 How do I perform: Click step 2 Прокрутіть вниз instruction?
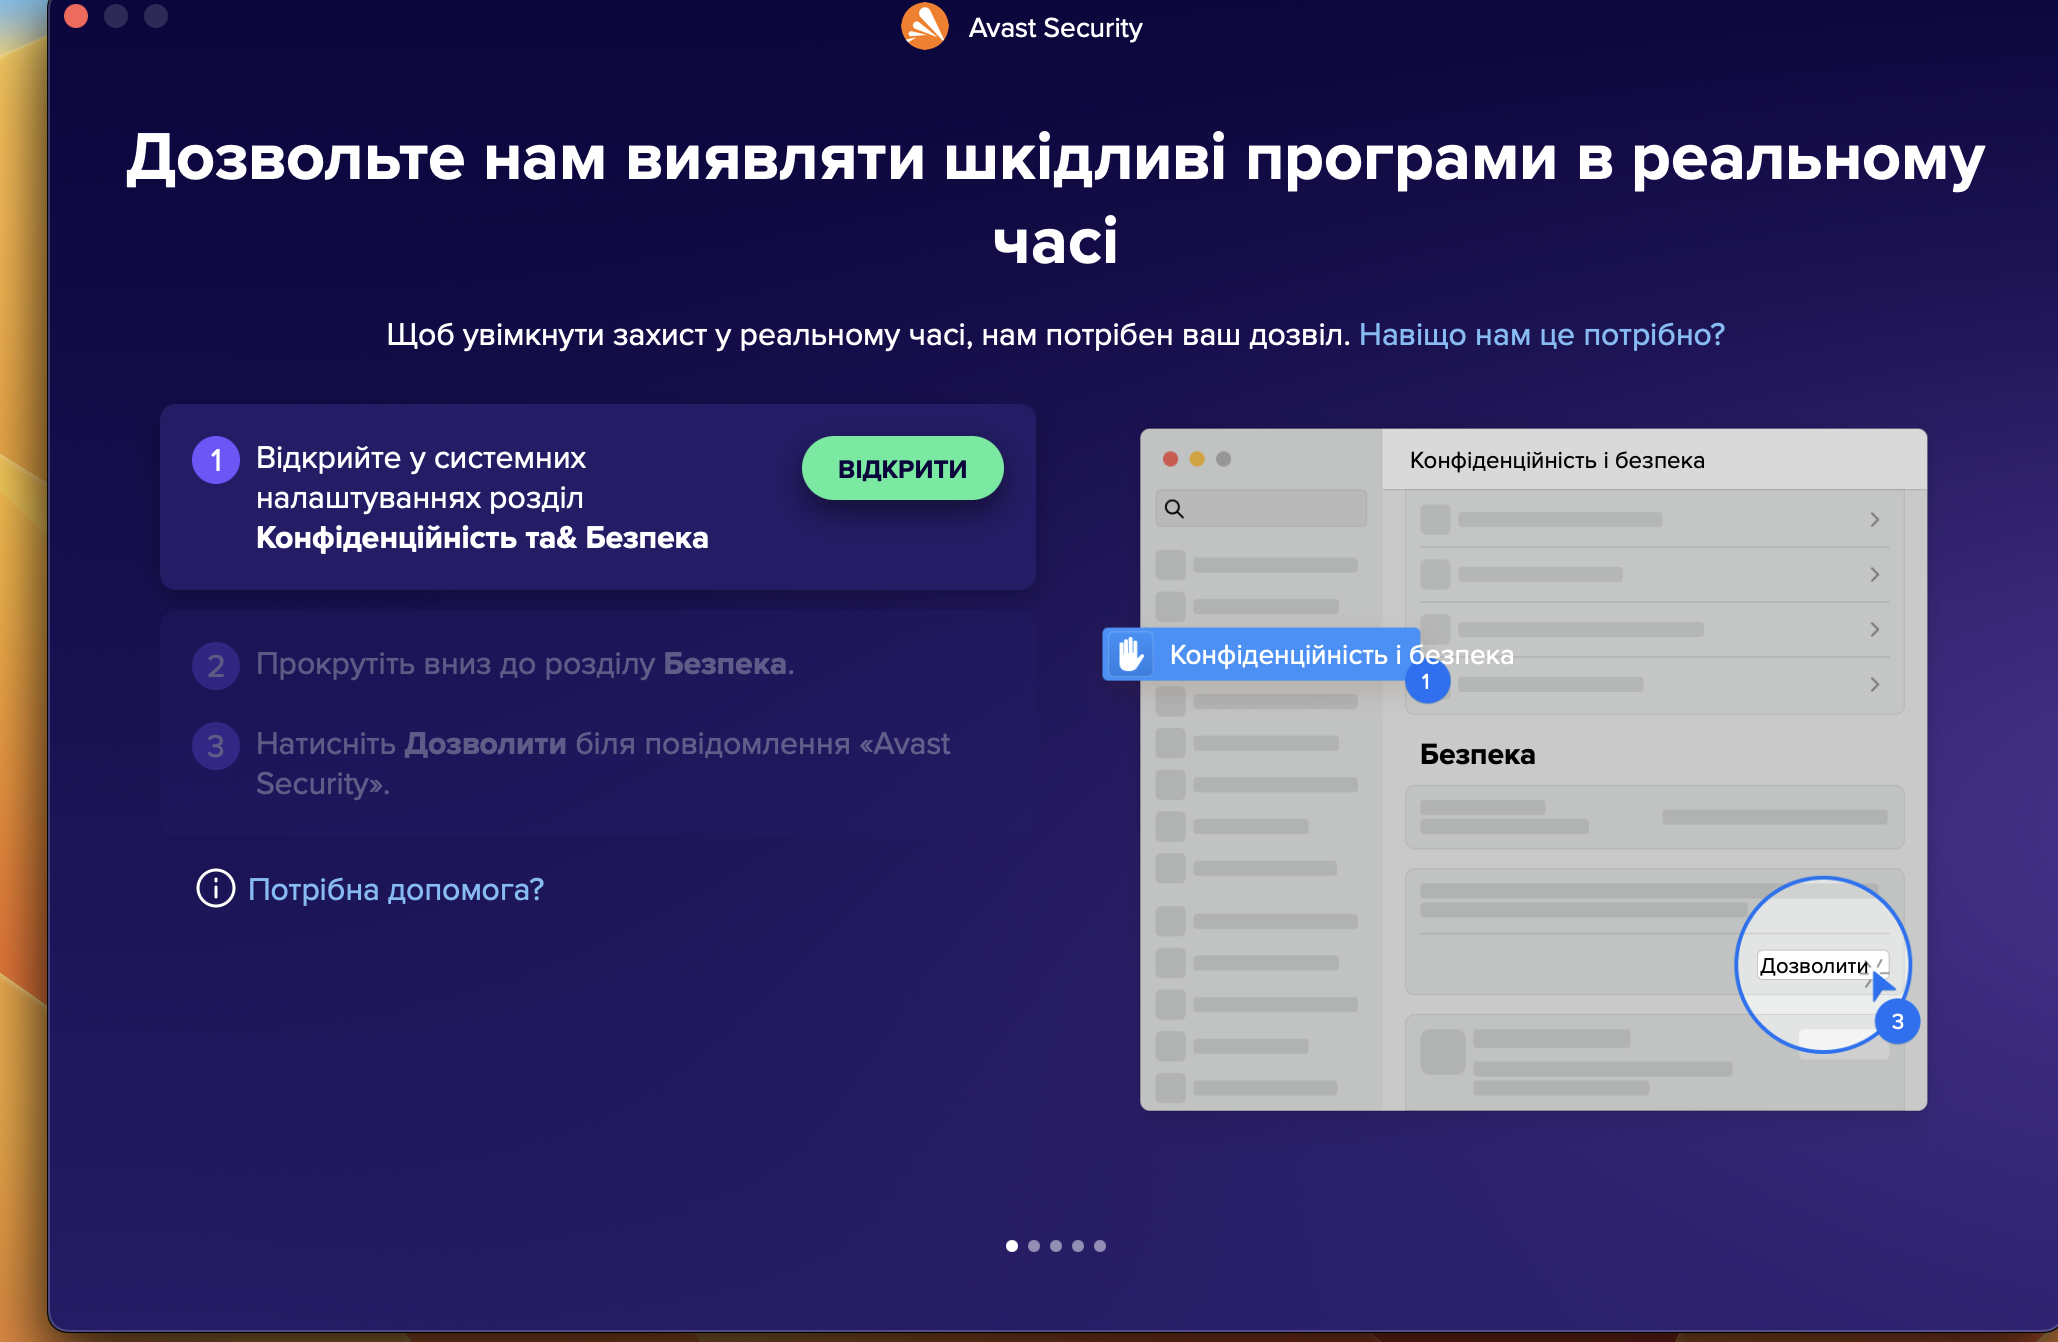[525, 664]
